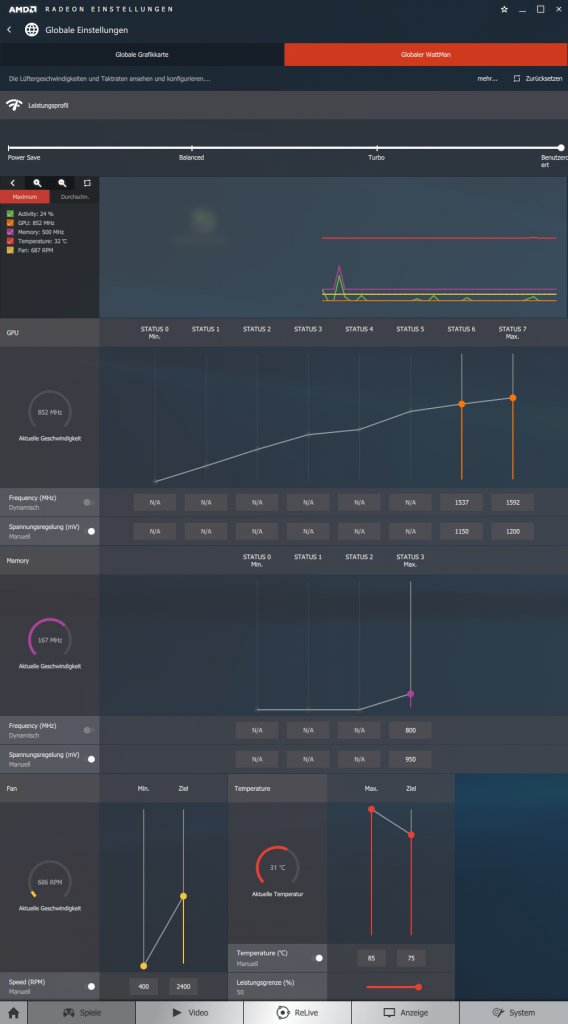Click the GPU Status 7 voltage field 1200
568x1024 pixels.
(x=513, y=531)
